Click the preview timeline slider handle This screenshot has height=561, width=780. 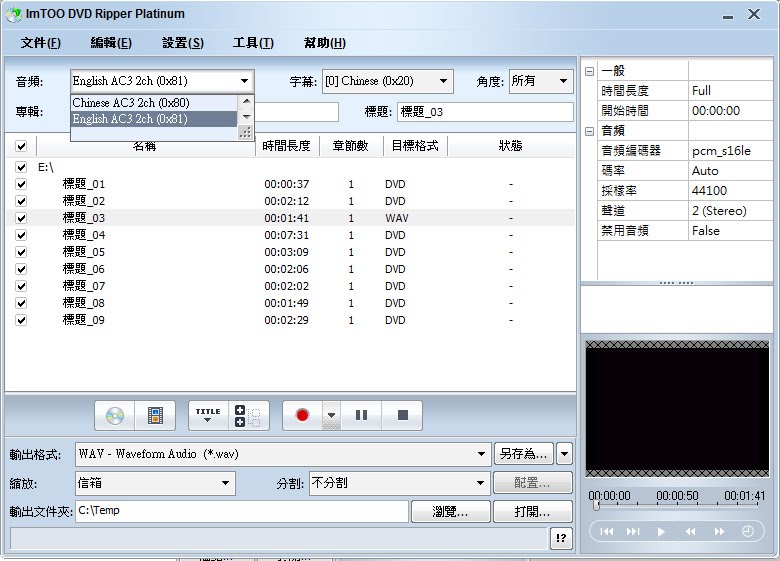point(596,506)
